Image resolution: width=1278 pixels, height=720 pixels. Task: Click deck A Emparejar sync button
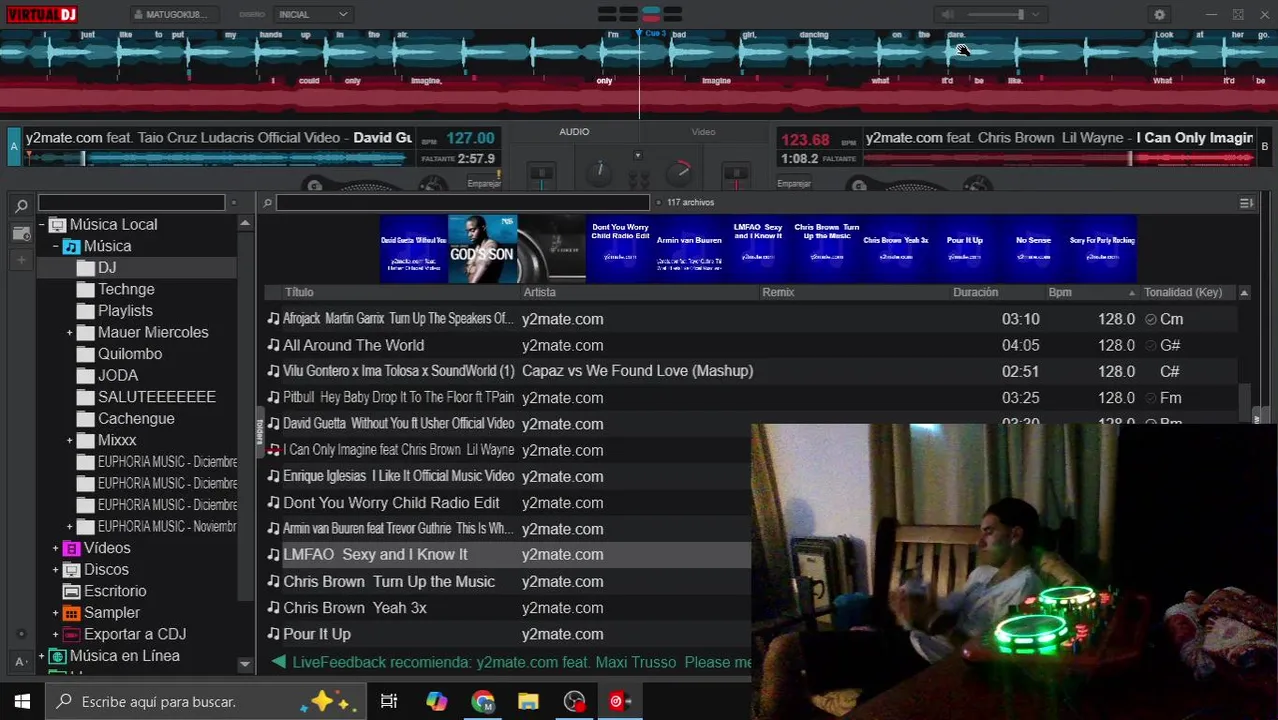click(x=484, y=183)
